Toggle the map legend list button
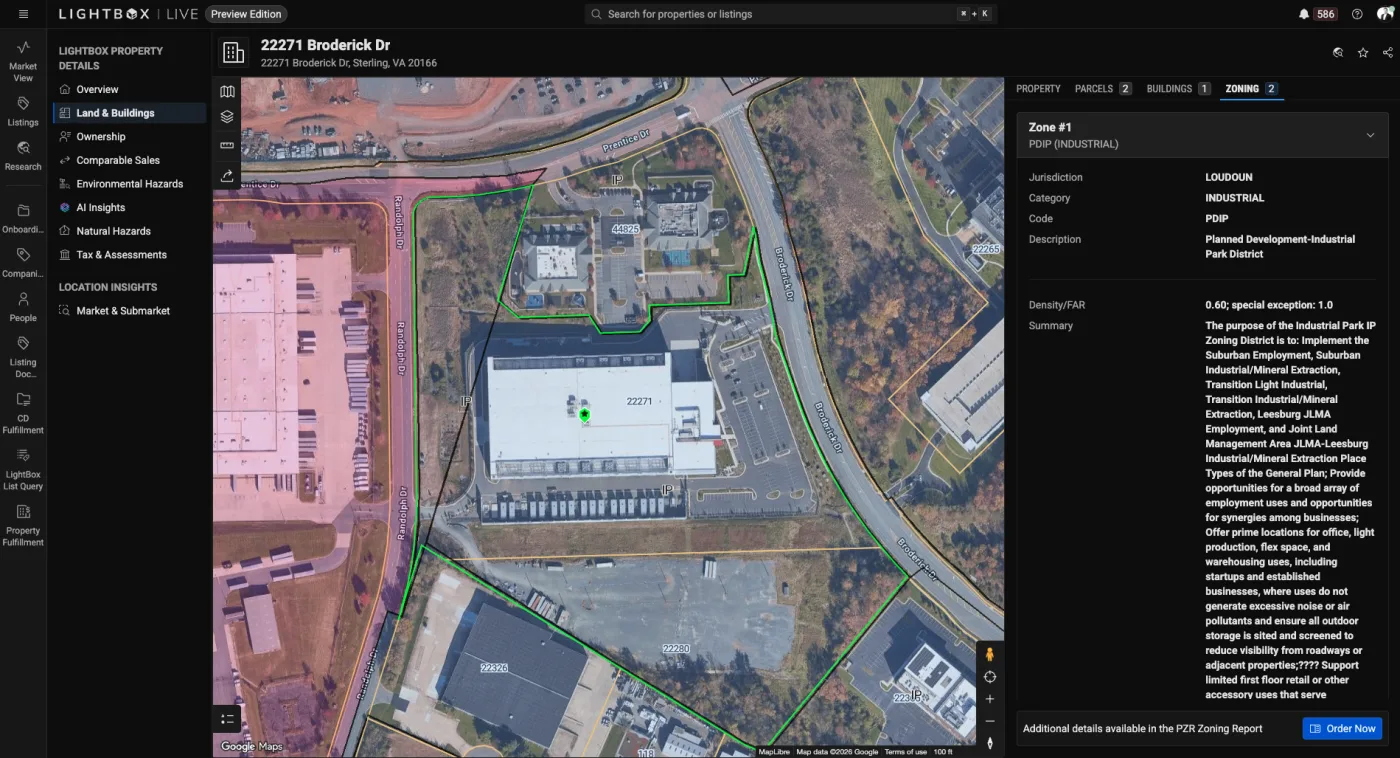 [227, 719]
